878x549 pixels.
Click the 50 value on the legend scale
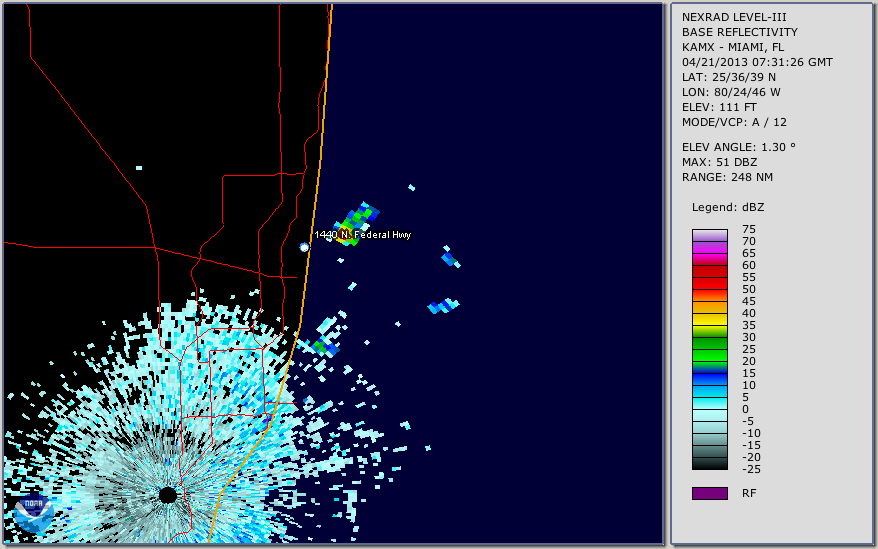pos(749,289)
